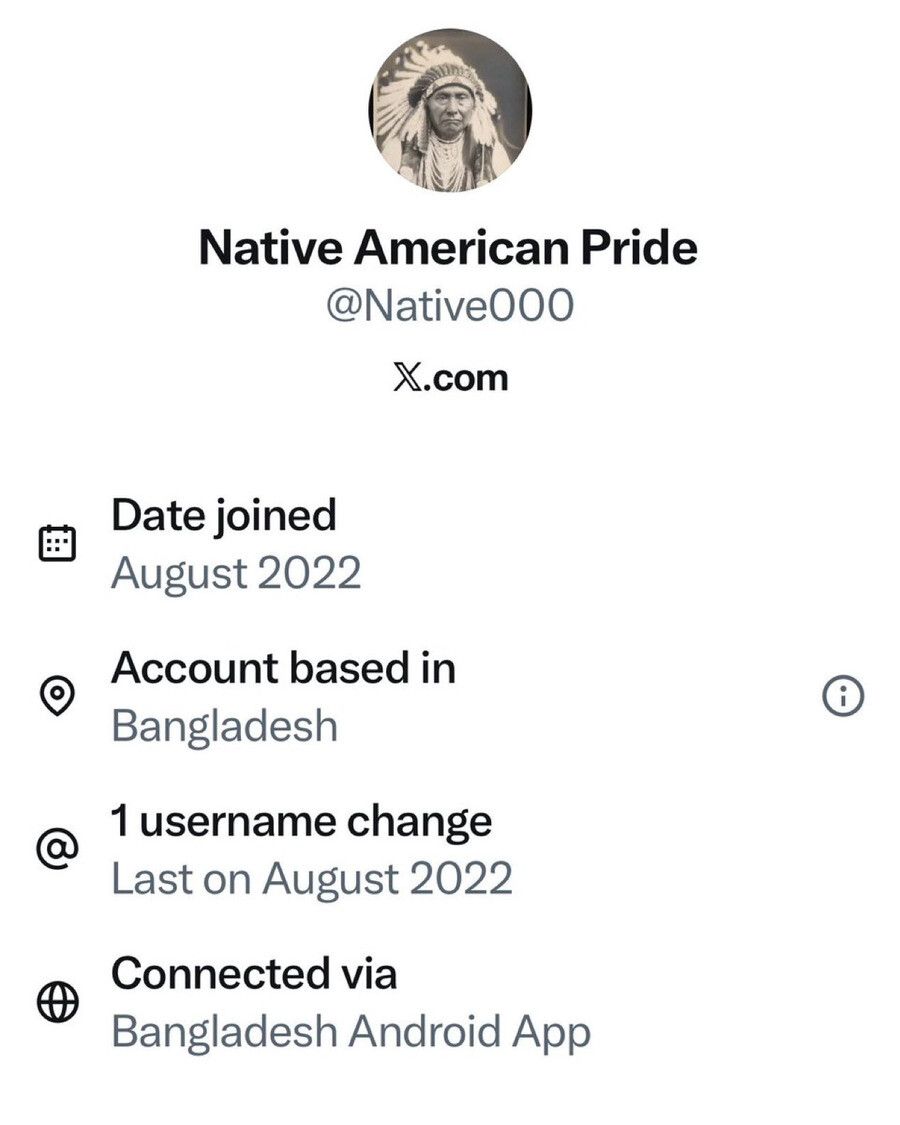Click the calendar icon beside Date joined
Viewport: 900px width, 1125px height.
coord(57,543)
